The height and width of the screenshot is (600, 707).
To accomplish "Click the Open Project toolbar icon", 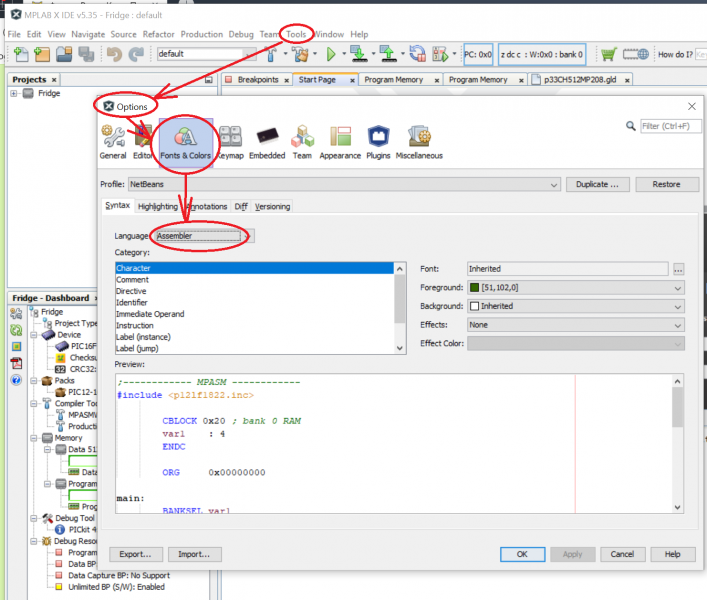I will click(64, 54).
